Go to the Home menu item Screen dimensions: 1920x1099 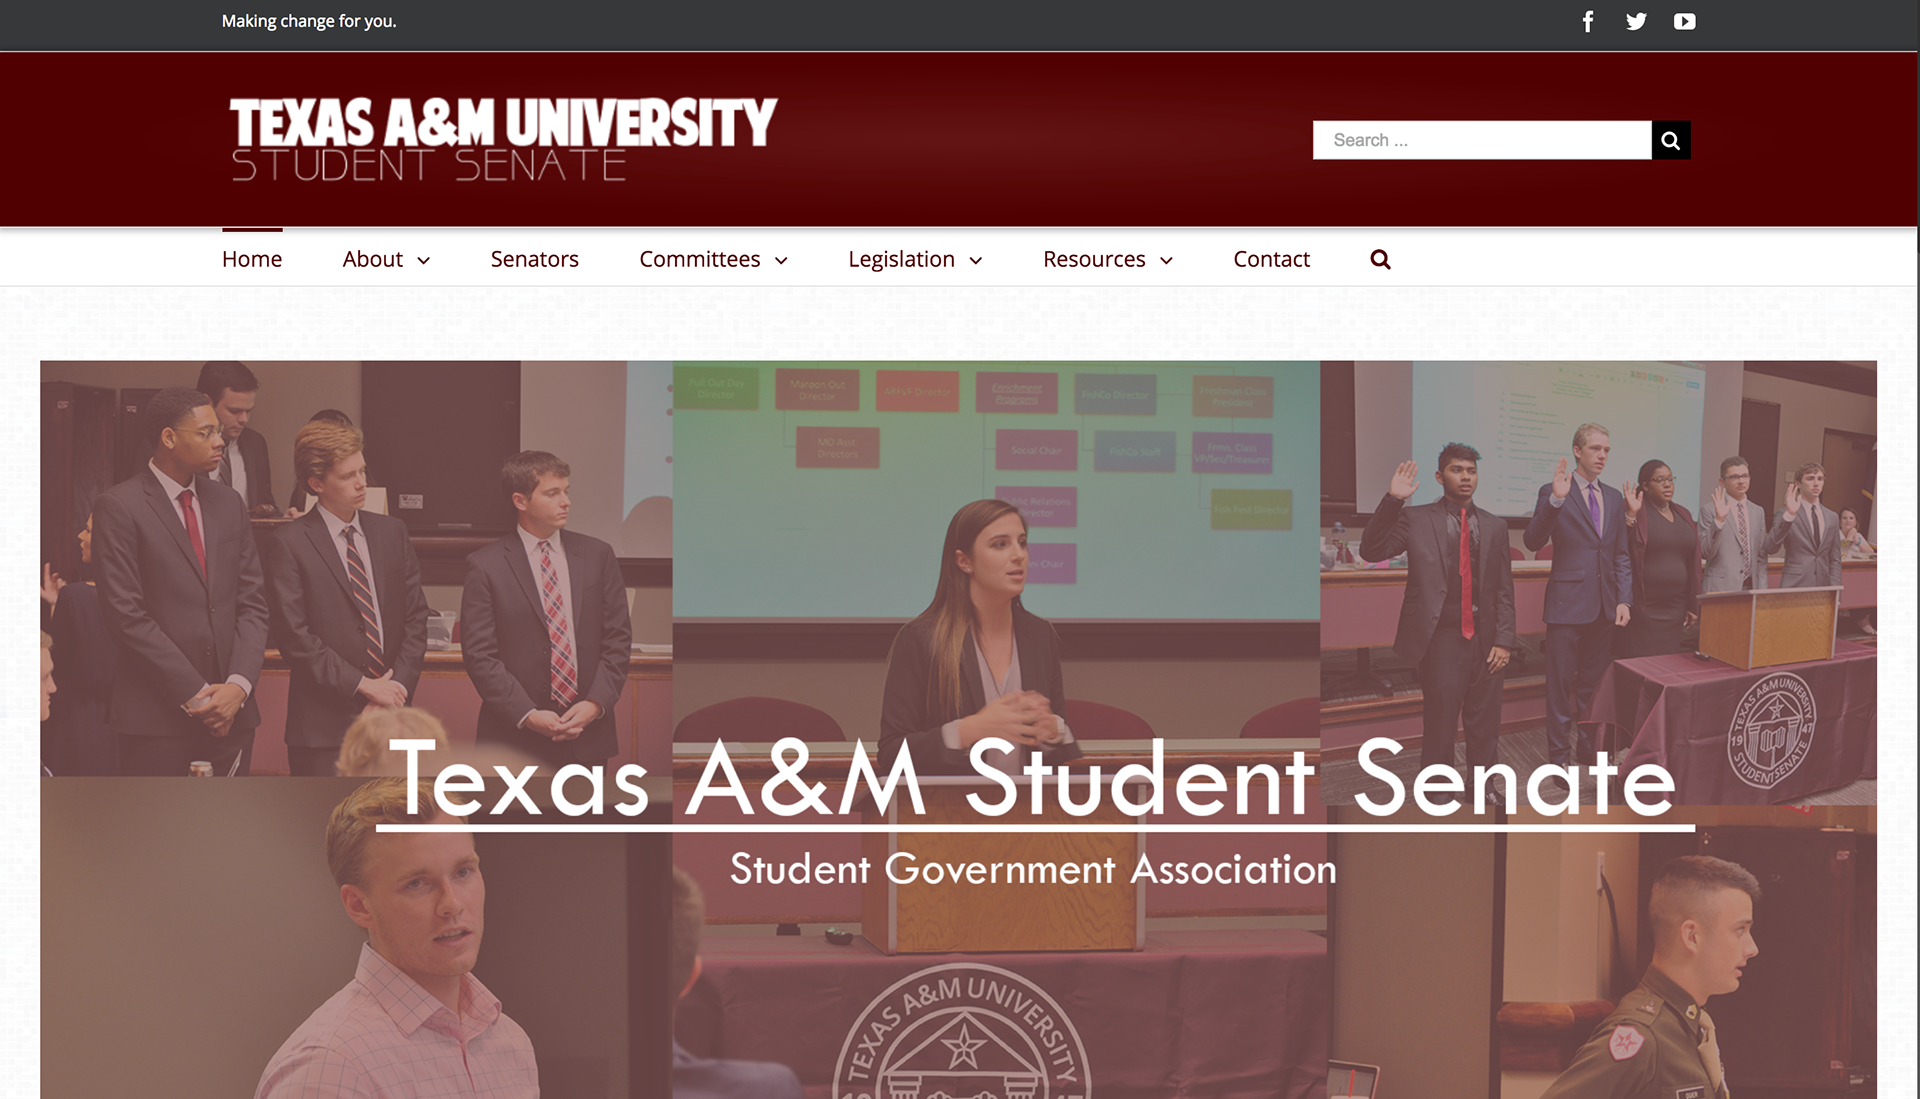click(252, 259)
